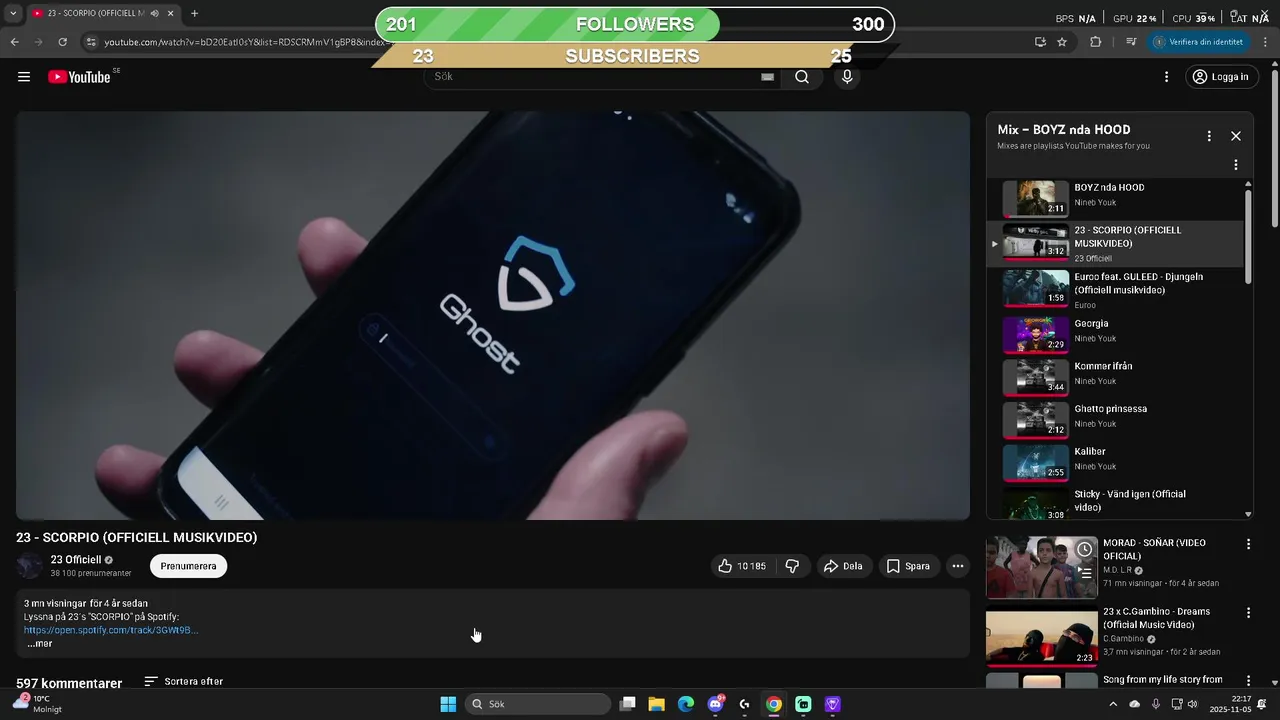Open File Explorer from the taskbar

pyautogui.click(x=656, y=704)
